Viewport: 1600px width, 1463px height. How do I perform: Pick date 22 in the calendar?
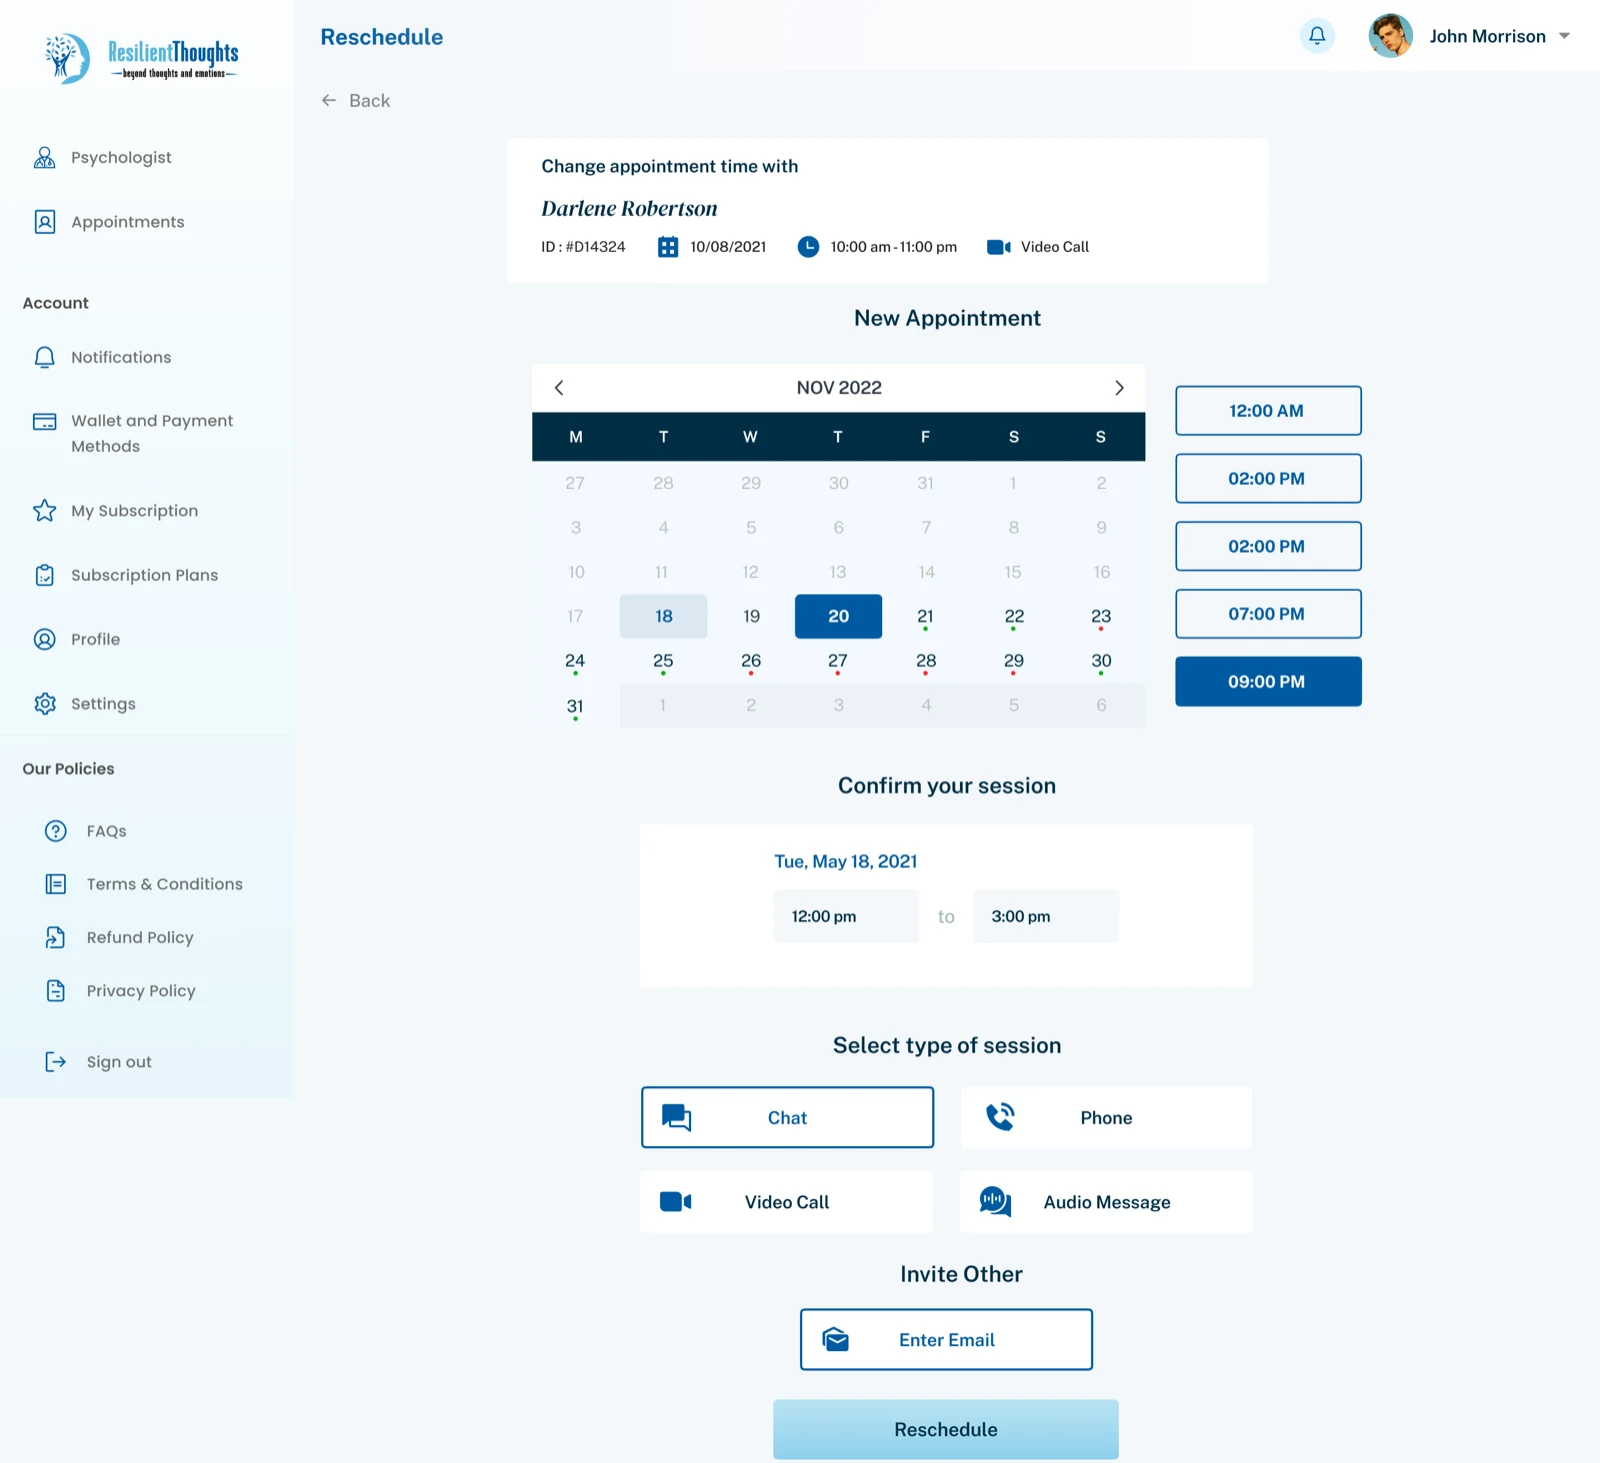pos(1014,617)
